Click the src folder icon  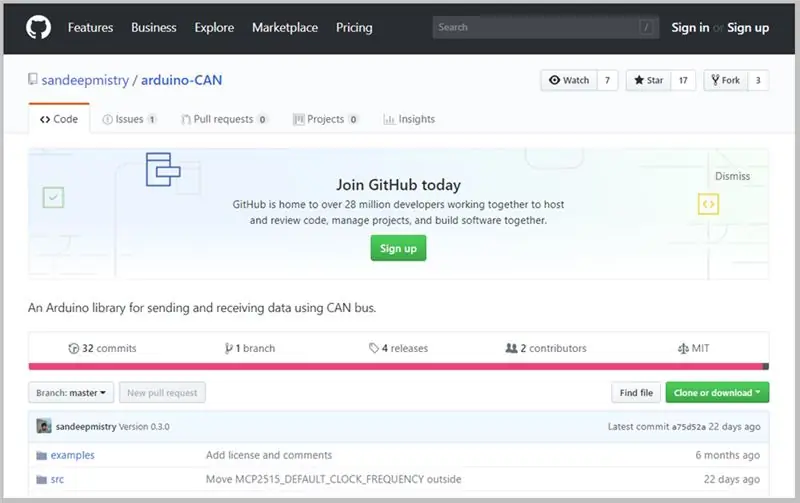pyautogui.click(x=41, y=480)
